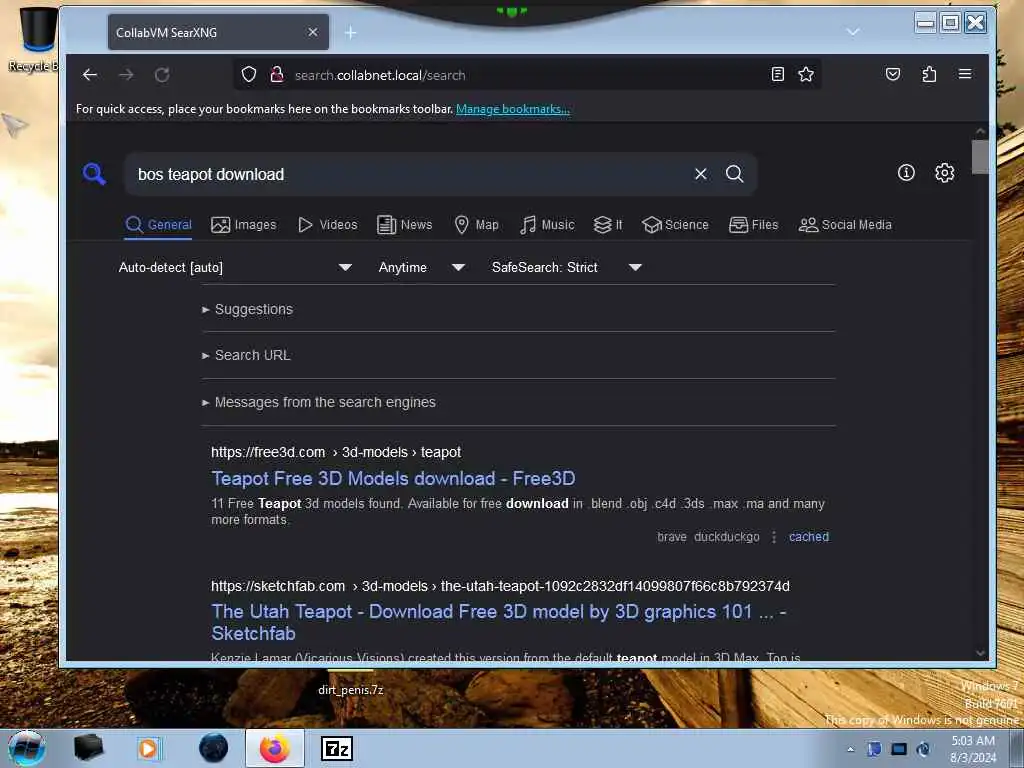Open the media player taskbar icon

pos(149,748)
